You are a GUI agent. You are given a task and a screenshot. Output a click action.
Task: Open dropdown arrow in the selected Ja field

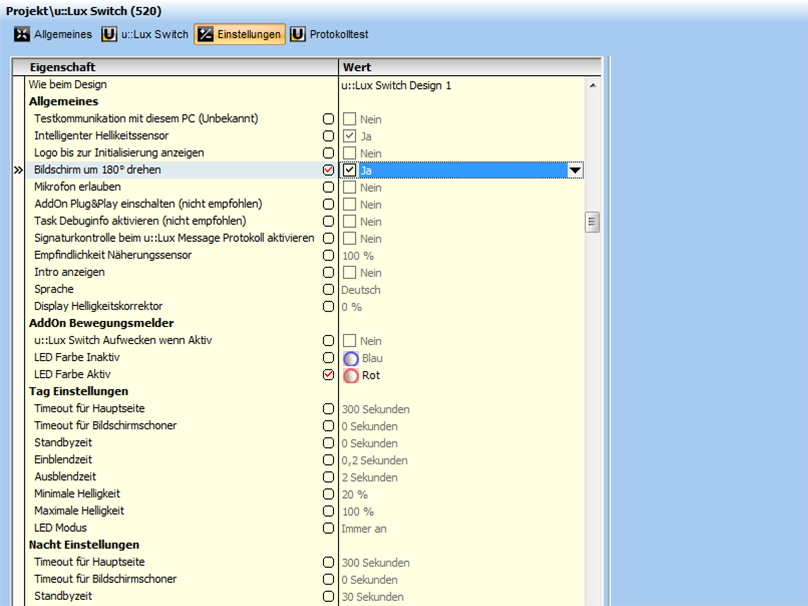coord(575,171)
